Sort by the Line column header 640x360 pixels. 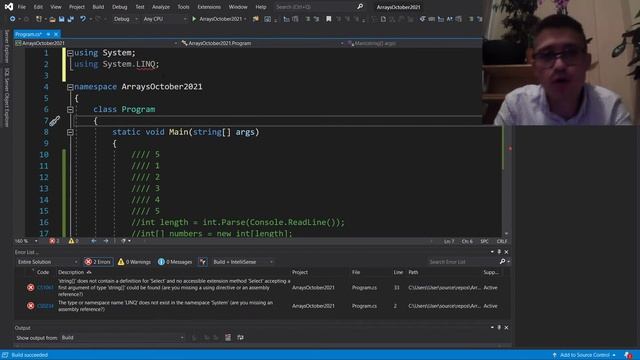pyautogui.click(x=398, y=272)
